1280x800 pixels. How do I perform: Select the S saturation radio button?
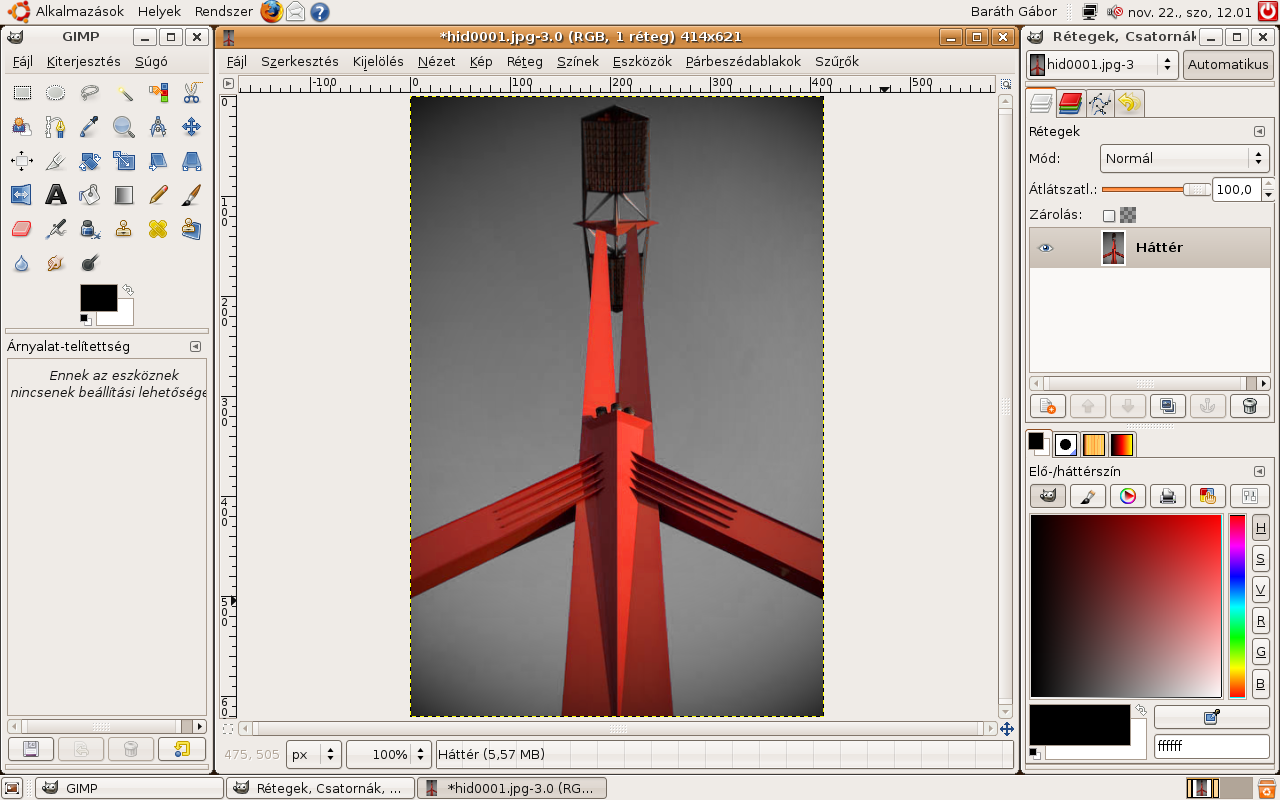pyautogui.click(x=1261, y=559)
